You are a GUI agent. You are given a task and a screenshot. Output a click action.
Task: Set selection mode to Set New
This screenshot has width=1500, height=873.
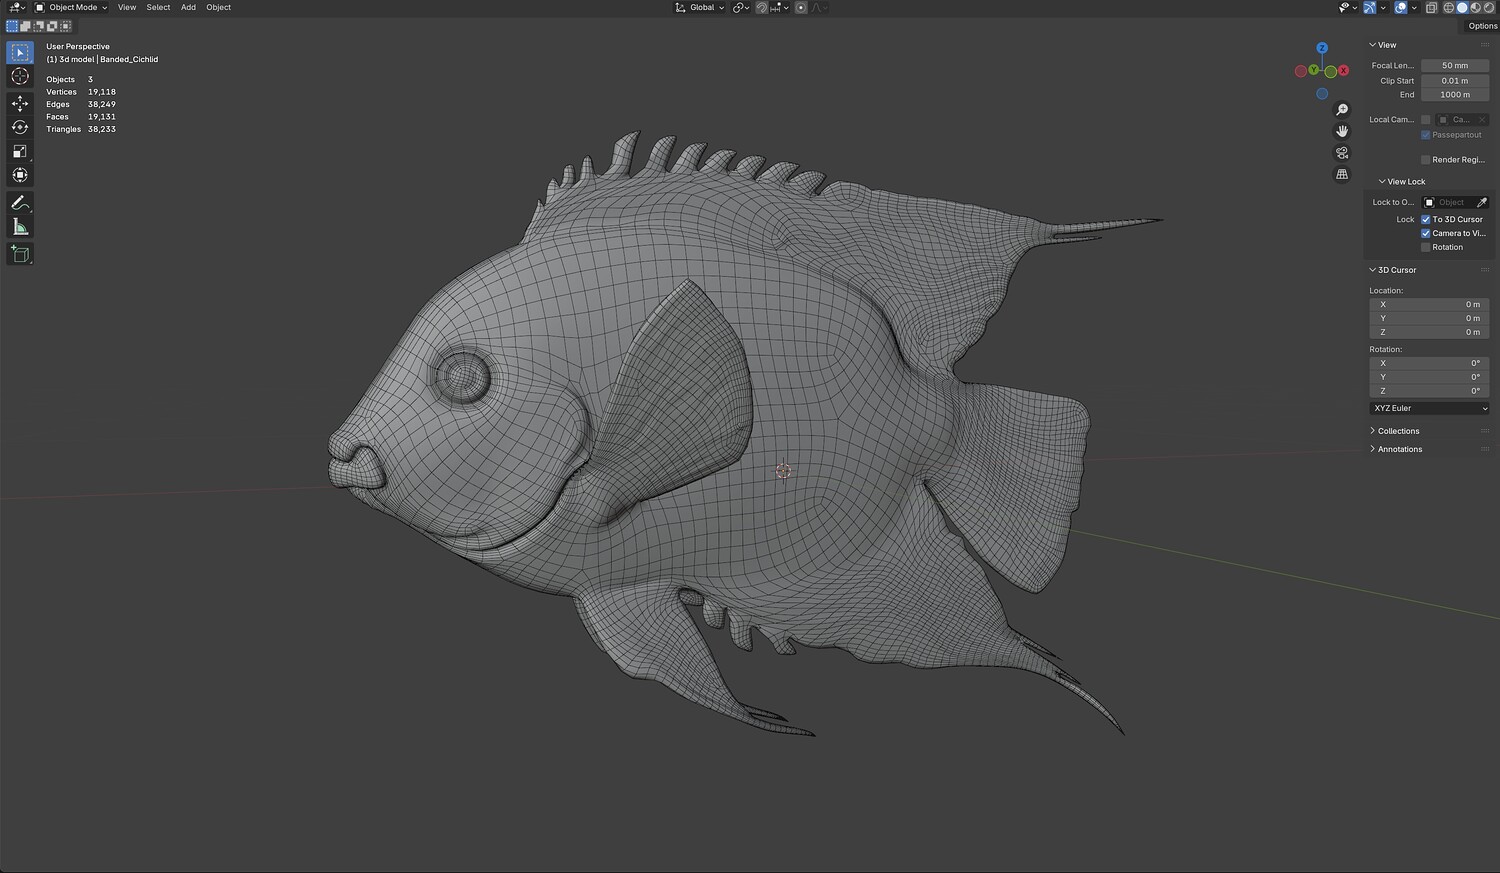click(x=12, y=26)
